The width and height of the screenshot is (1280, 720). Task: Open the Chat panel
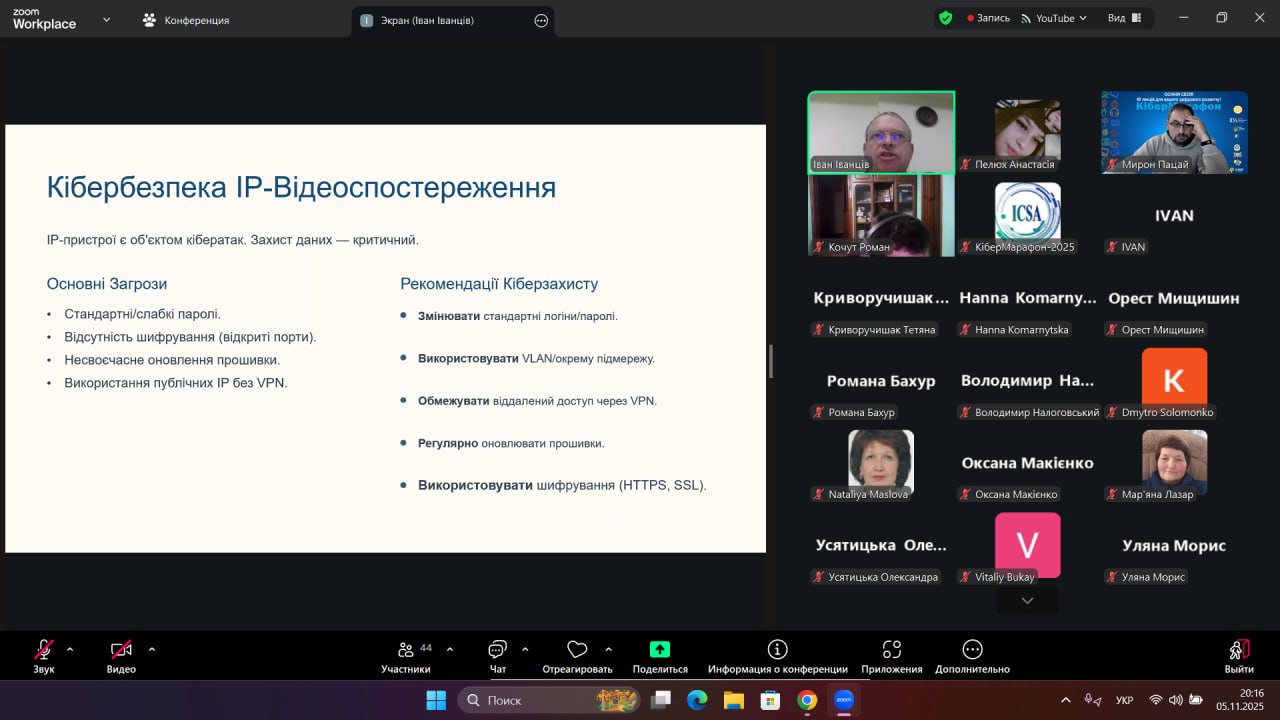click(x=497, y=650)
